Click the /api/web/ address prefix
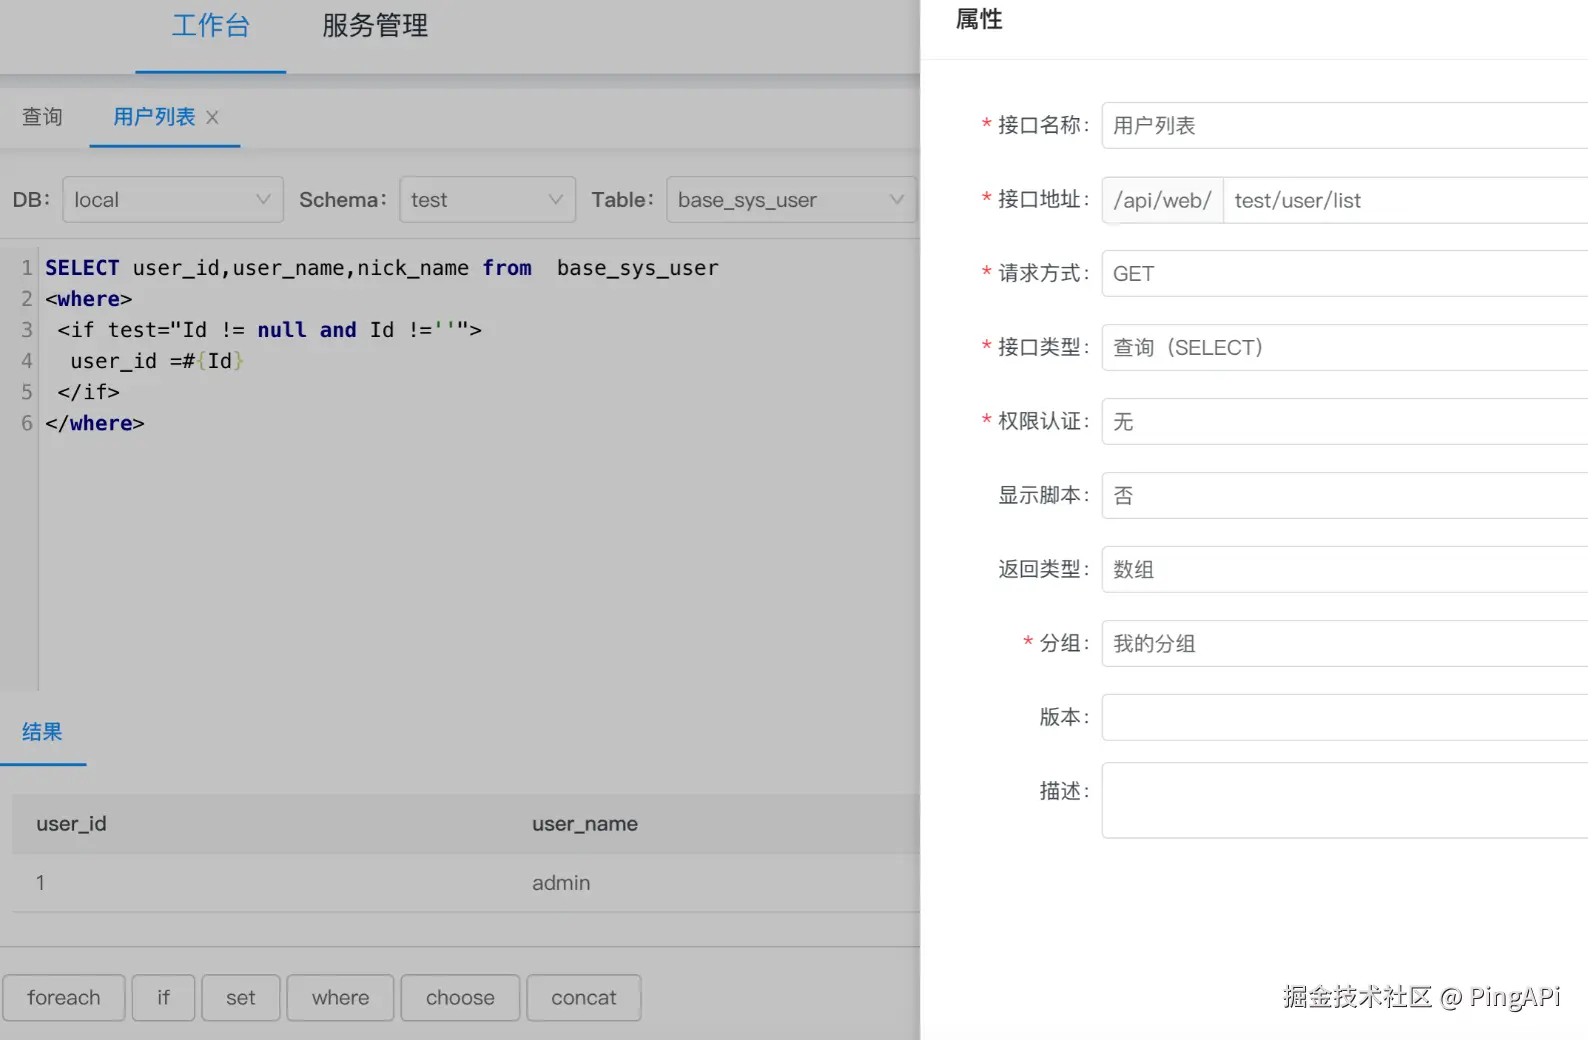This screenshot has width=1588, height=1040. (x=1163, y=200)
